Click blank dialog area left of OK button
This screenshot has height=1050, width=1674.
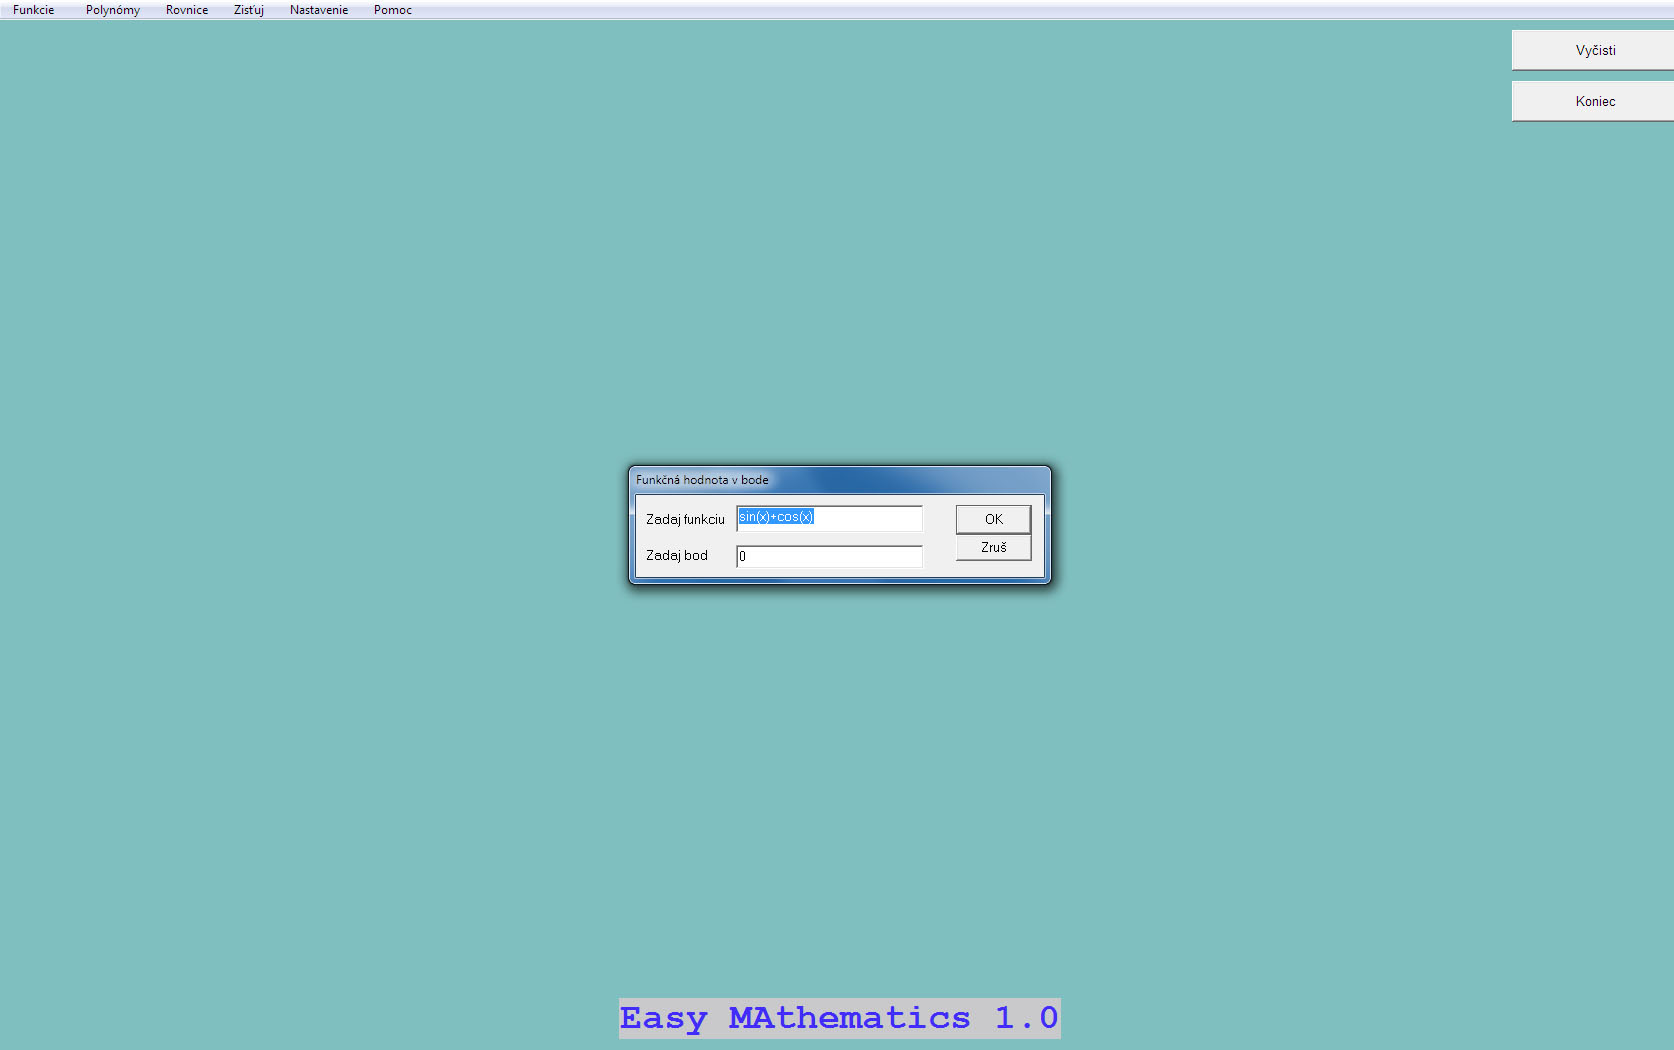(x=938, y=538)
